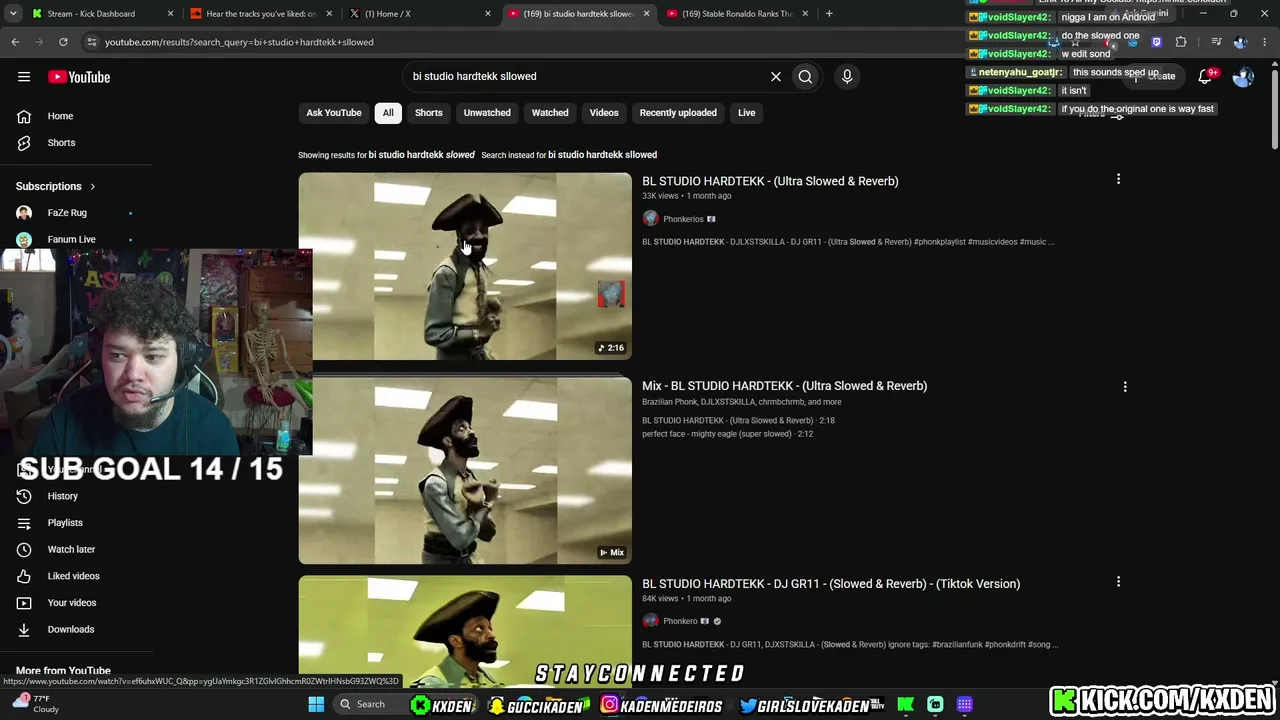Open the browser profile avatar
This screenshot has width=1280, height=720.
click(x=1241, y=42)
